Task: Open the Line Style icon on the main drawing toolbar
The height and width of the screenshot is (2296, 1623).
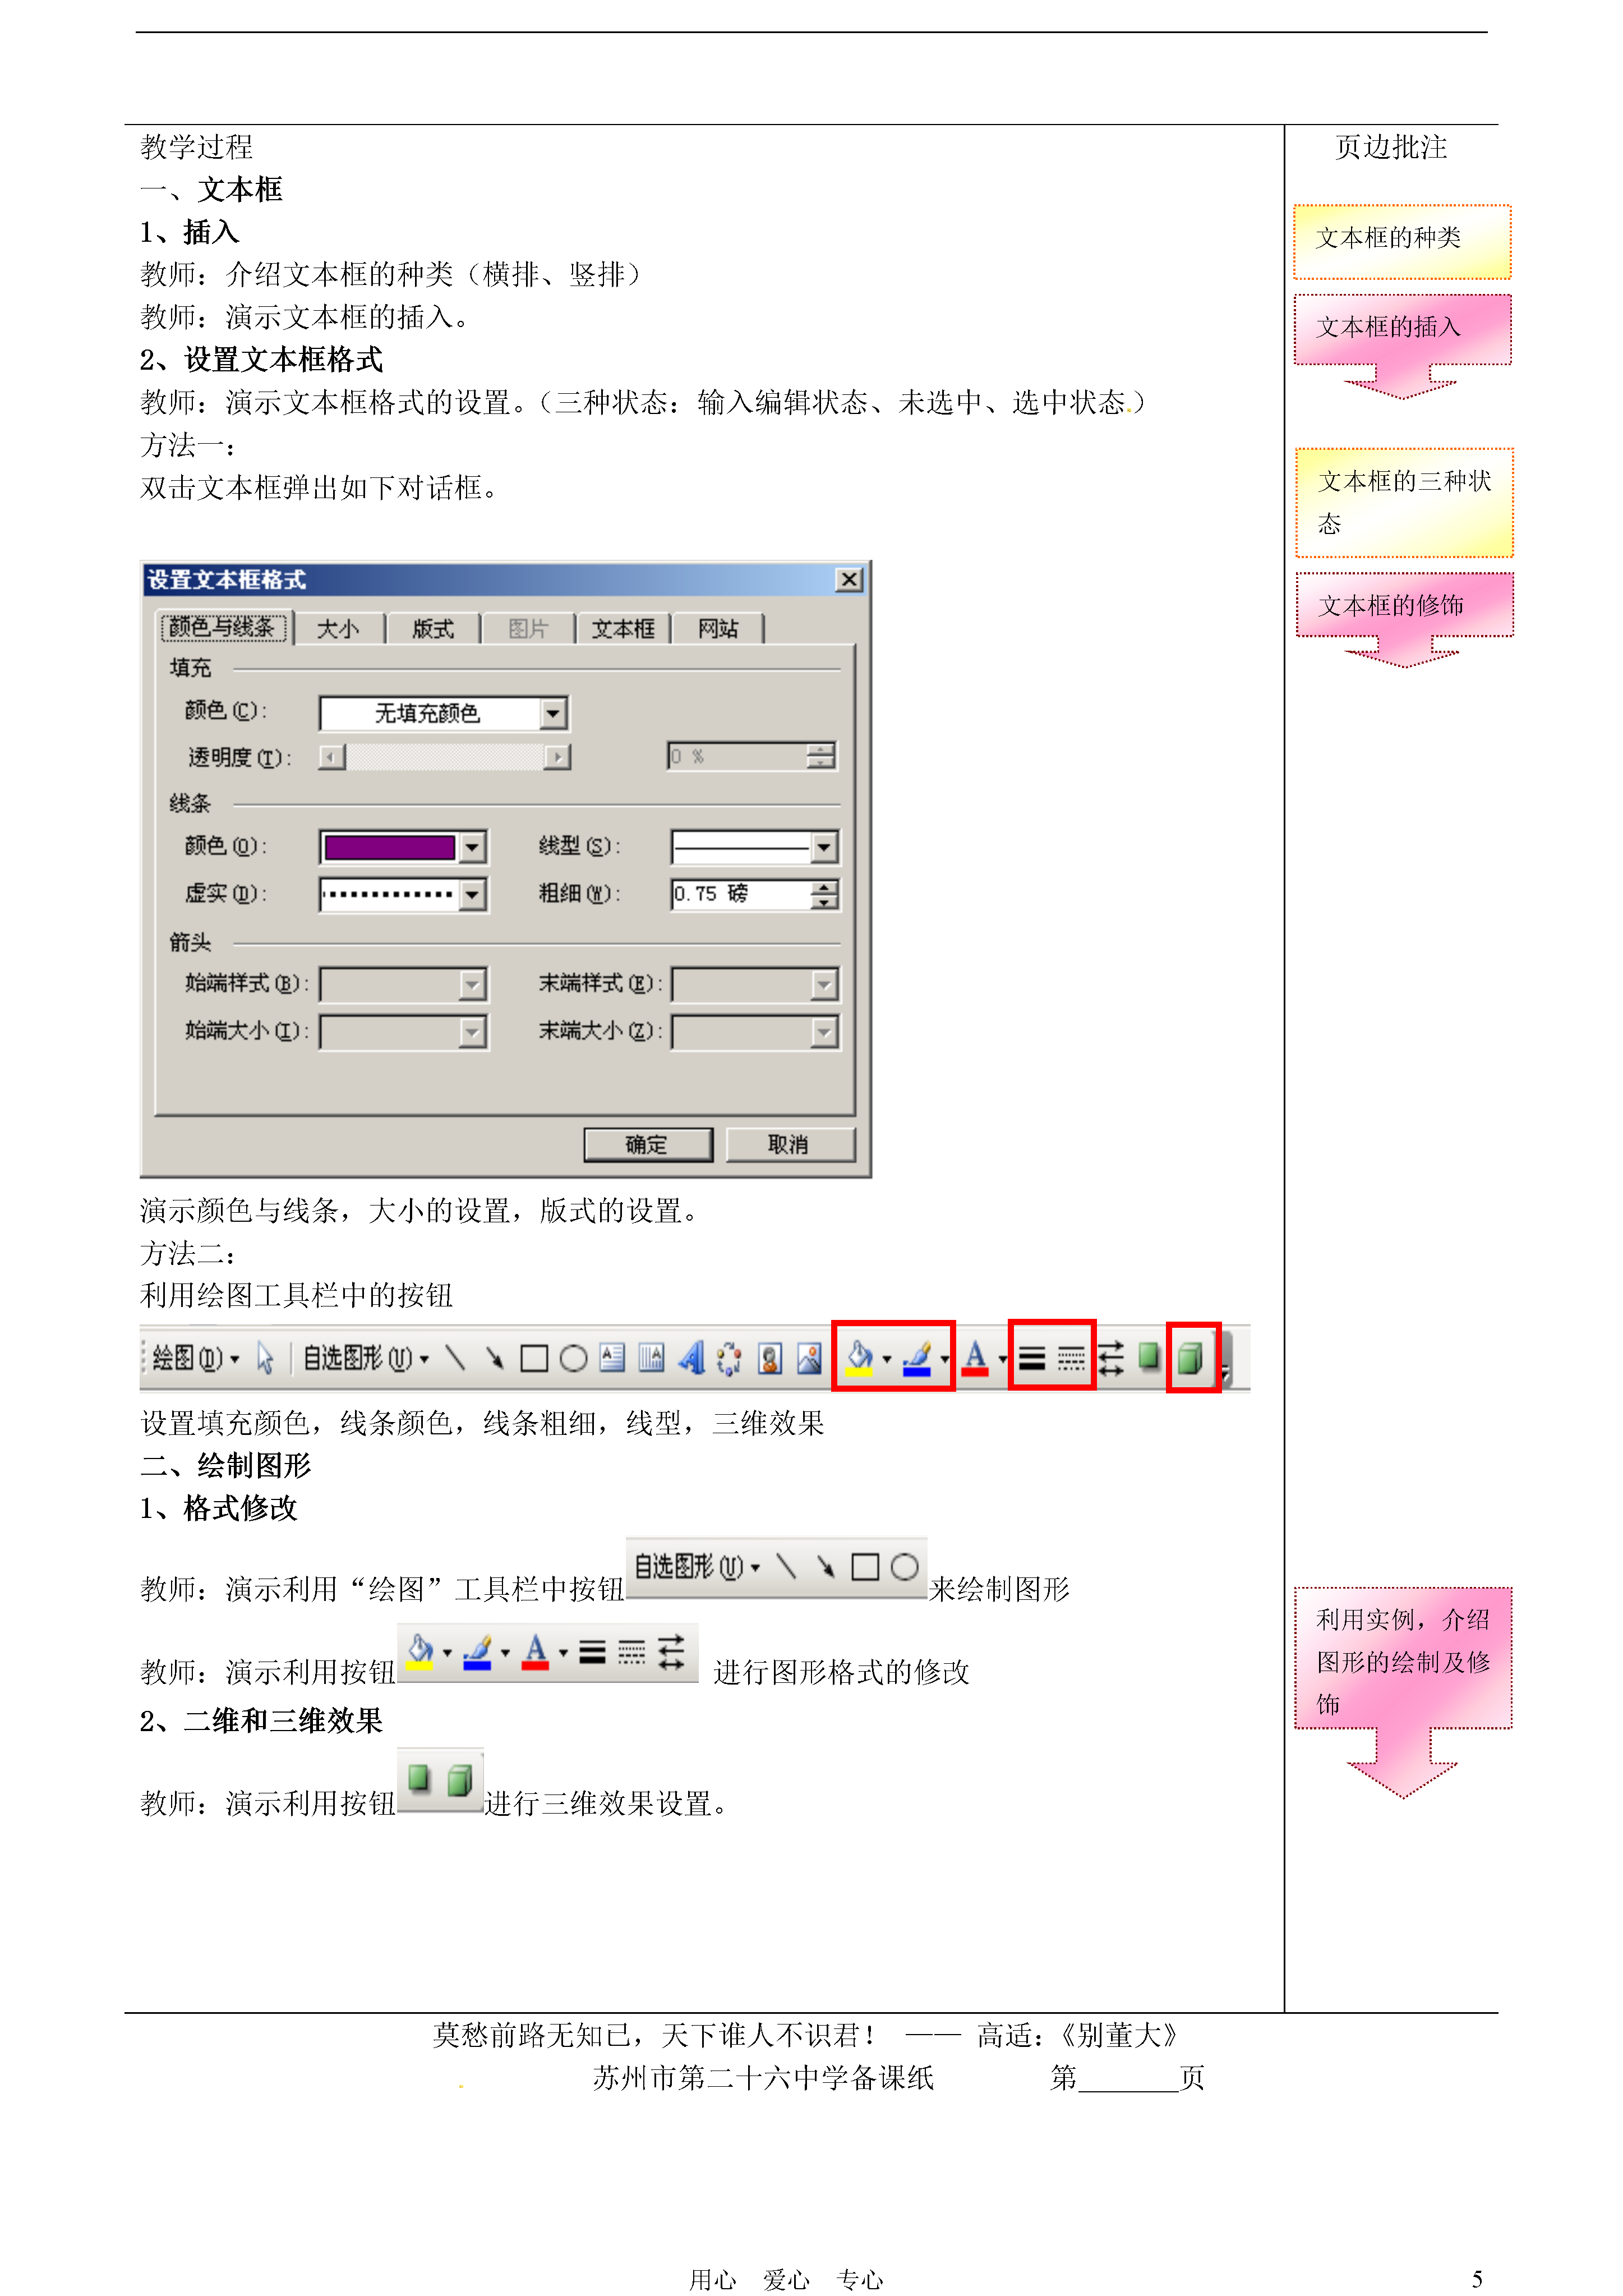Action: [x=1032, y=1358]
